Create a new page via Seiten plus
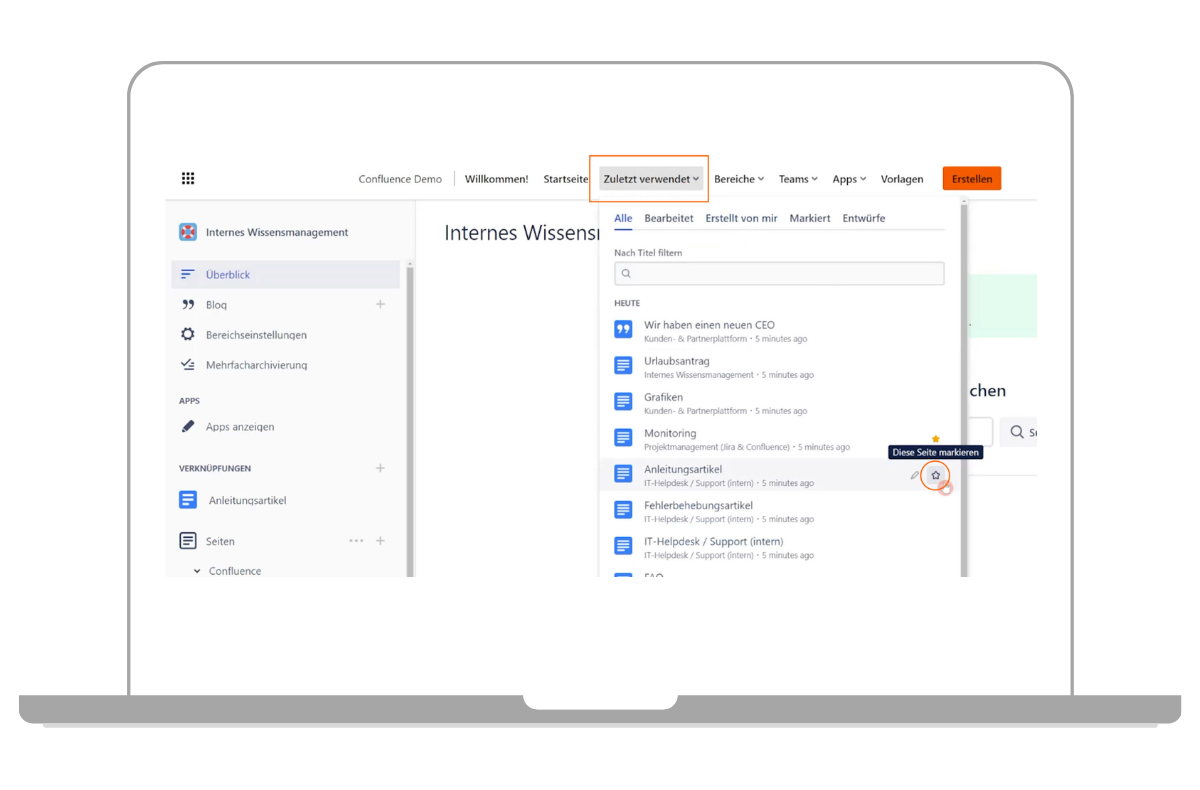This screenshot has width=1200, height=790. tap(380, 541)
